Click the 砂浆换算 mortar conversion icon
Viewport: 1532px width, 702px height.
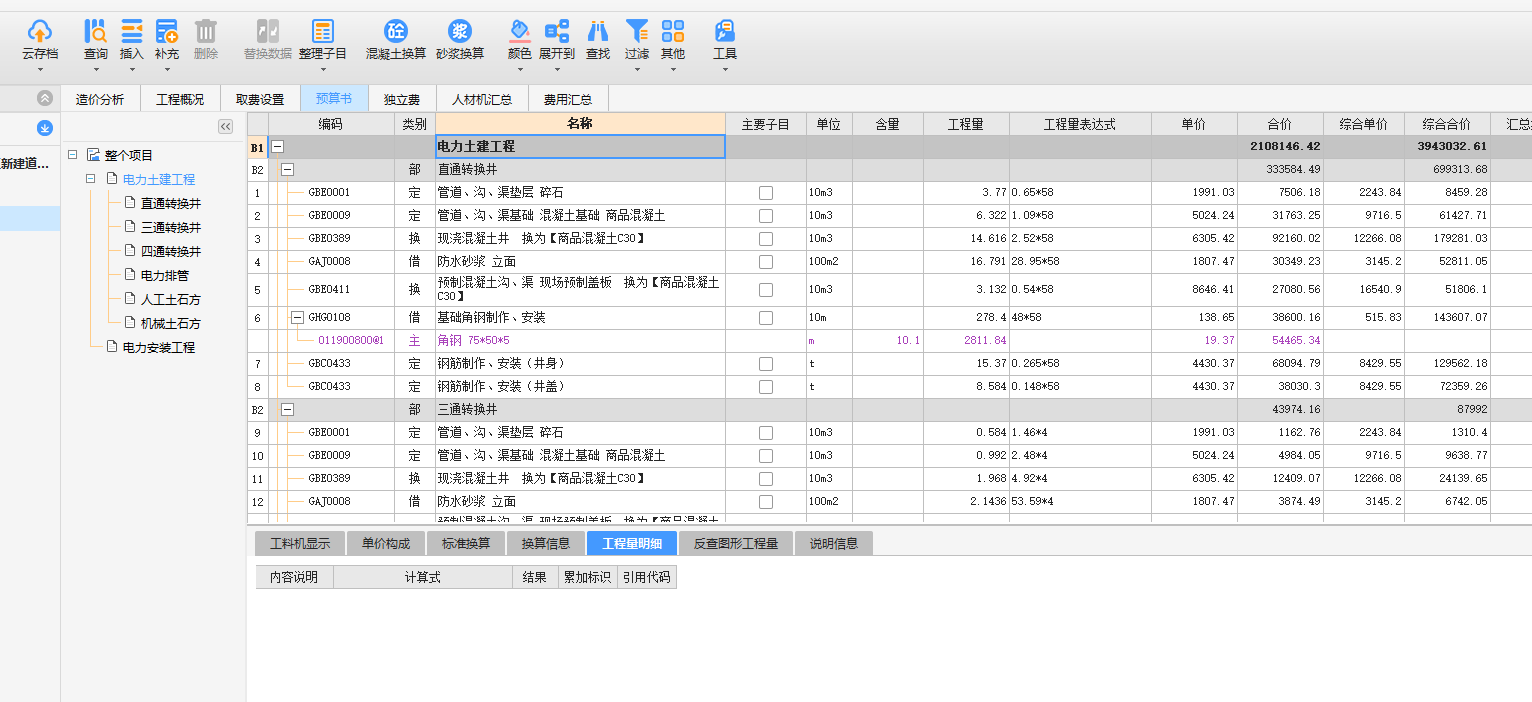coord(460,31)
